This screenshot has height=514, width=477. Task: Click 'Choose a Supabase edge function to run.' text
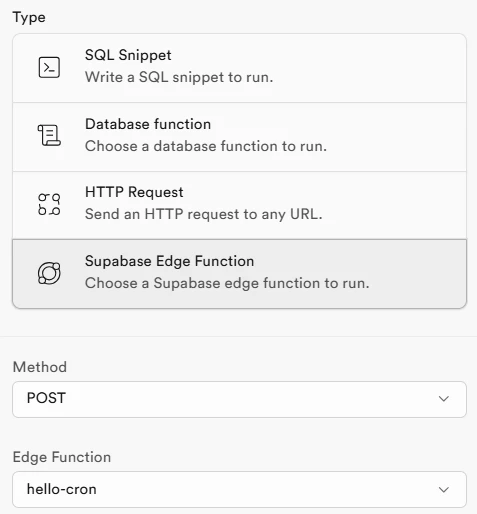click(x=227, y=283)
